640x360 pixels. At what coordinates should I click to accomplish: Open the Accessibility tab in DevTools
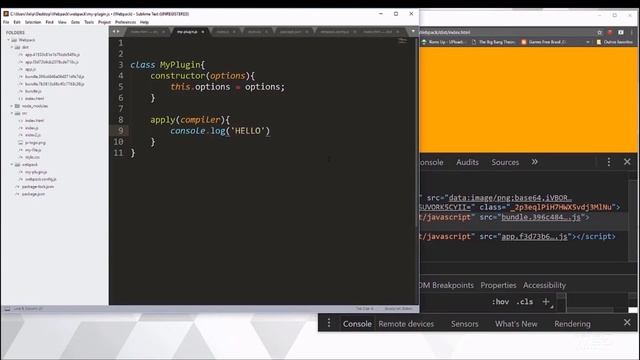point(544,285)
